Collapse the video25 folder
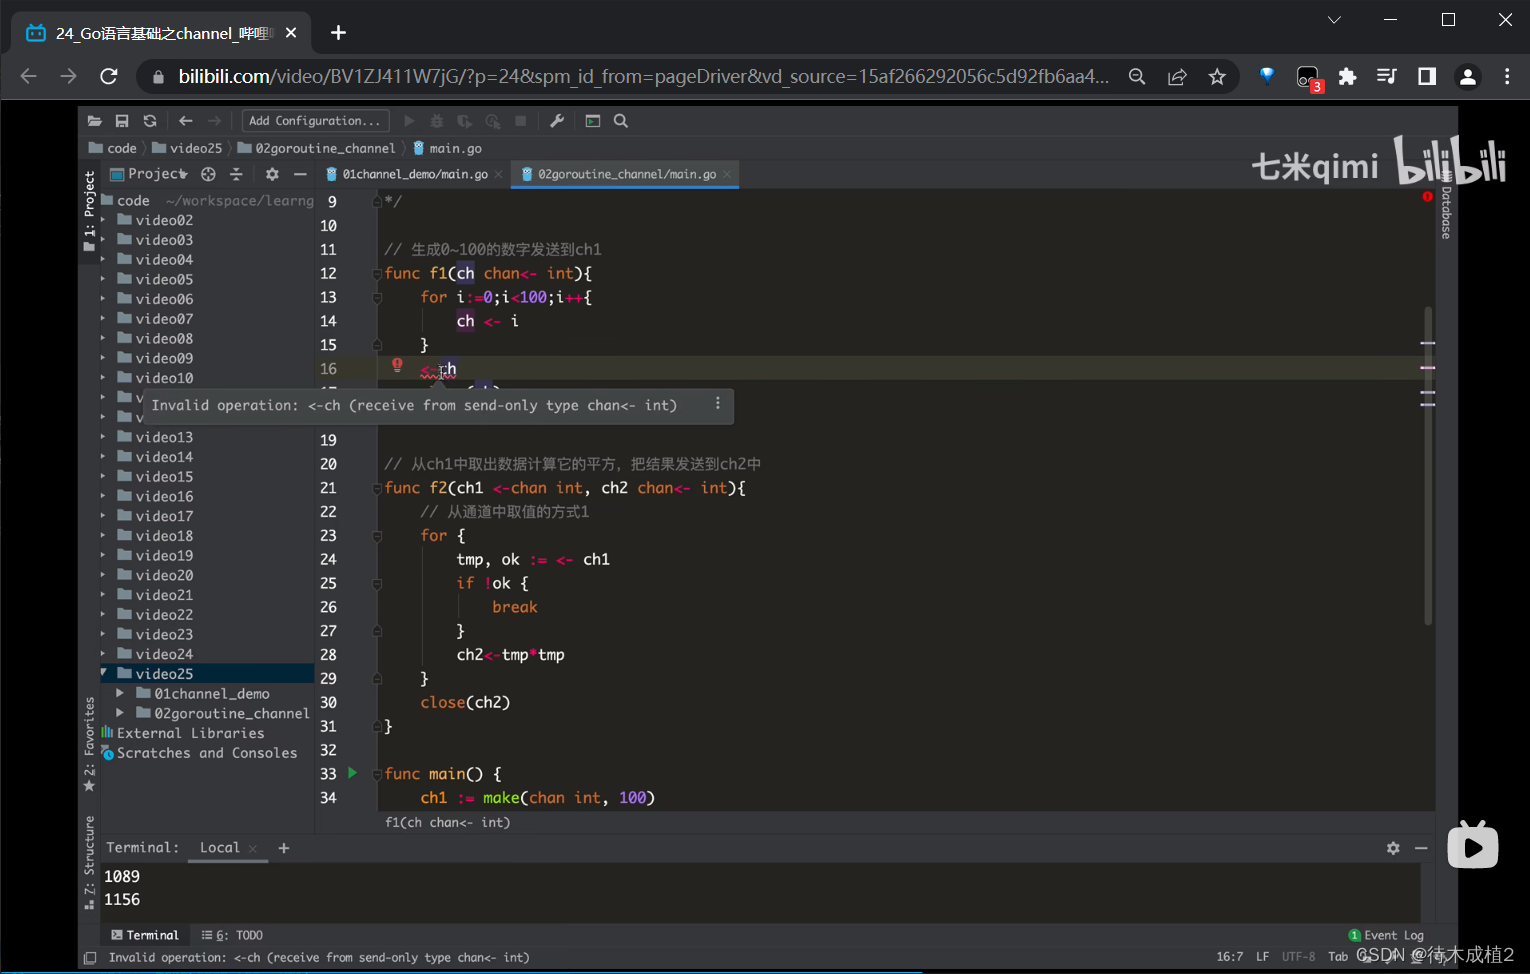The height and width of the screenshot is (974, 1530). [x=103, y=673]
